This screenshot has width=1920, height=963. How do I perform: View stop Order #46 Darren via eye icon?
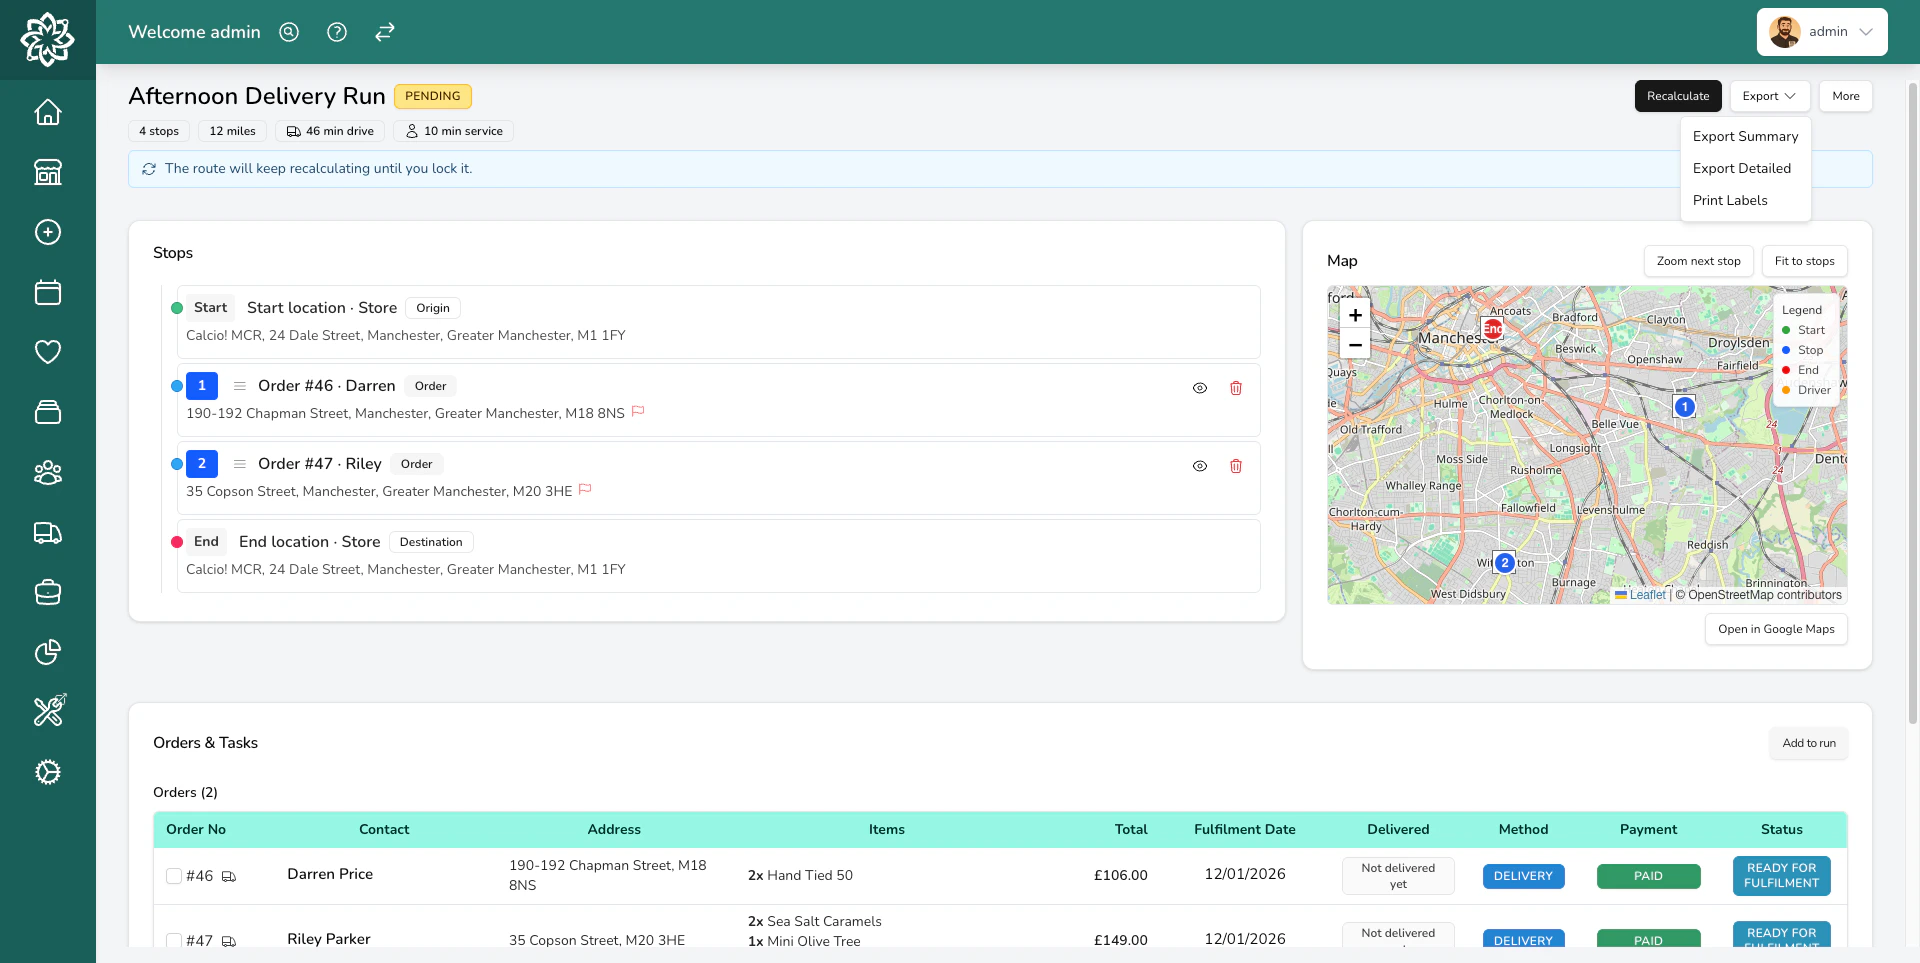pos(1200,388)
